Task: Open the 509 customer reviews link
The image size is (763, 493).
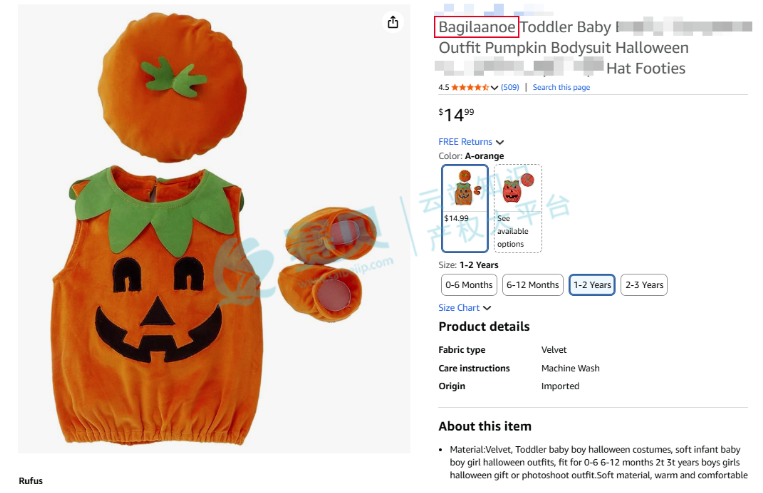Action: click(510, 88)
